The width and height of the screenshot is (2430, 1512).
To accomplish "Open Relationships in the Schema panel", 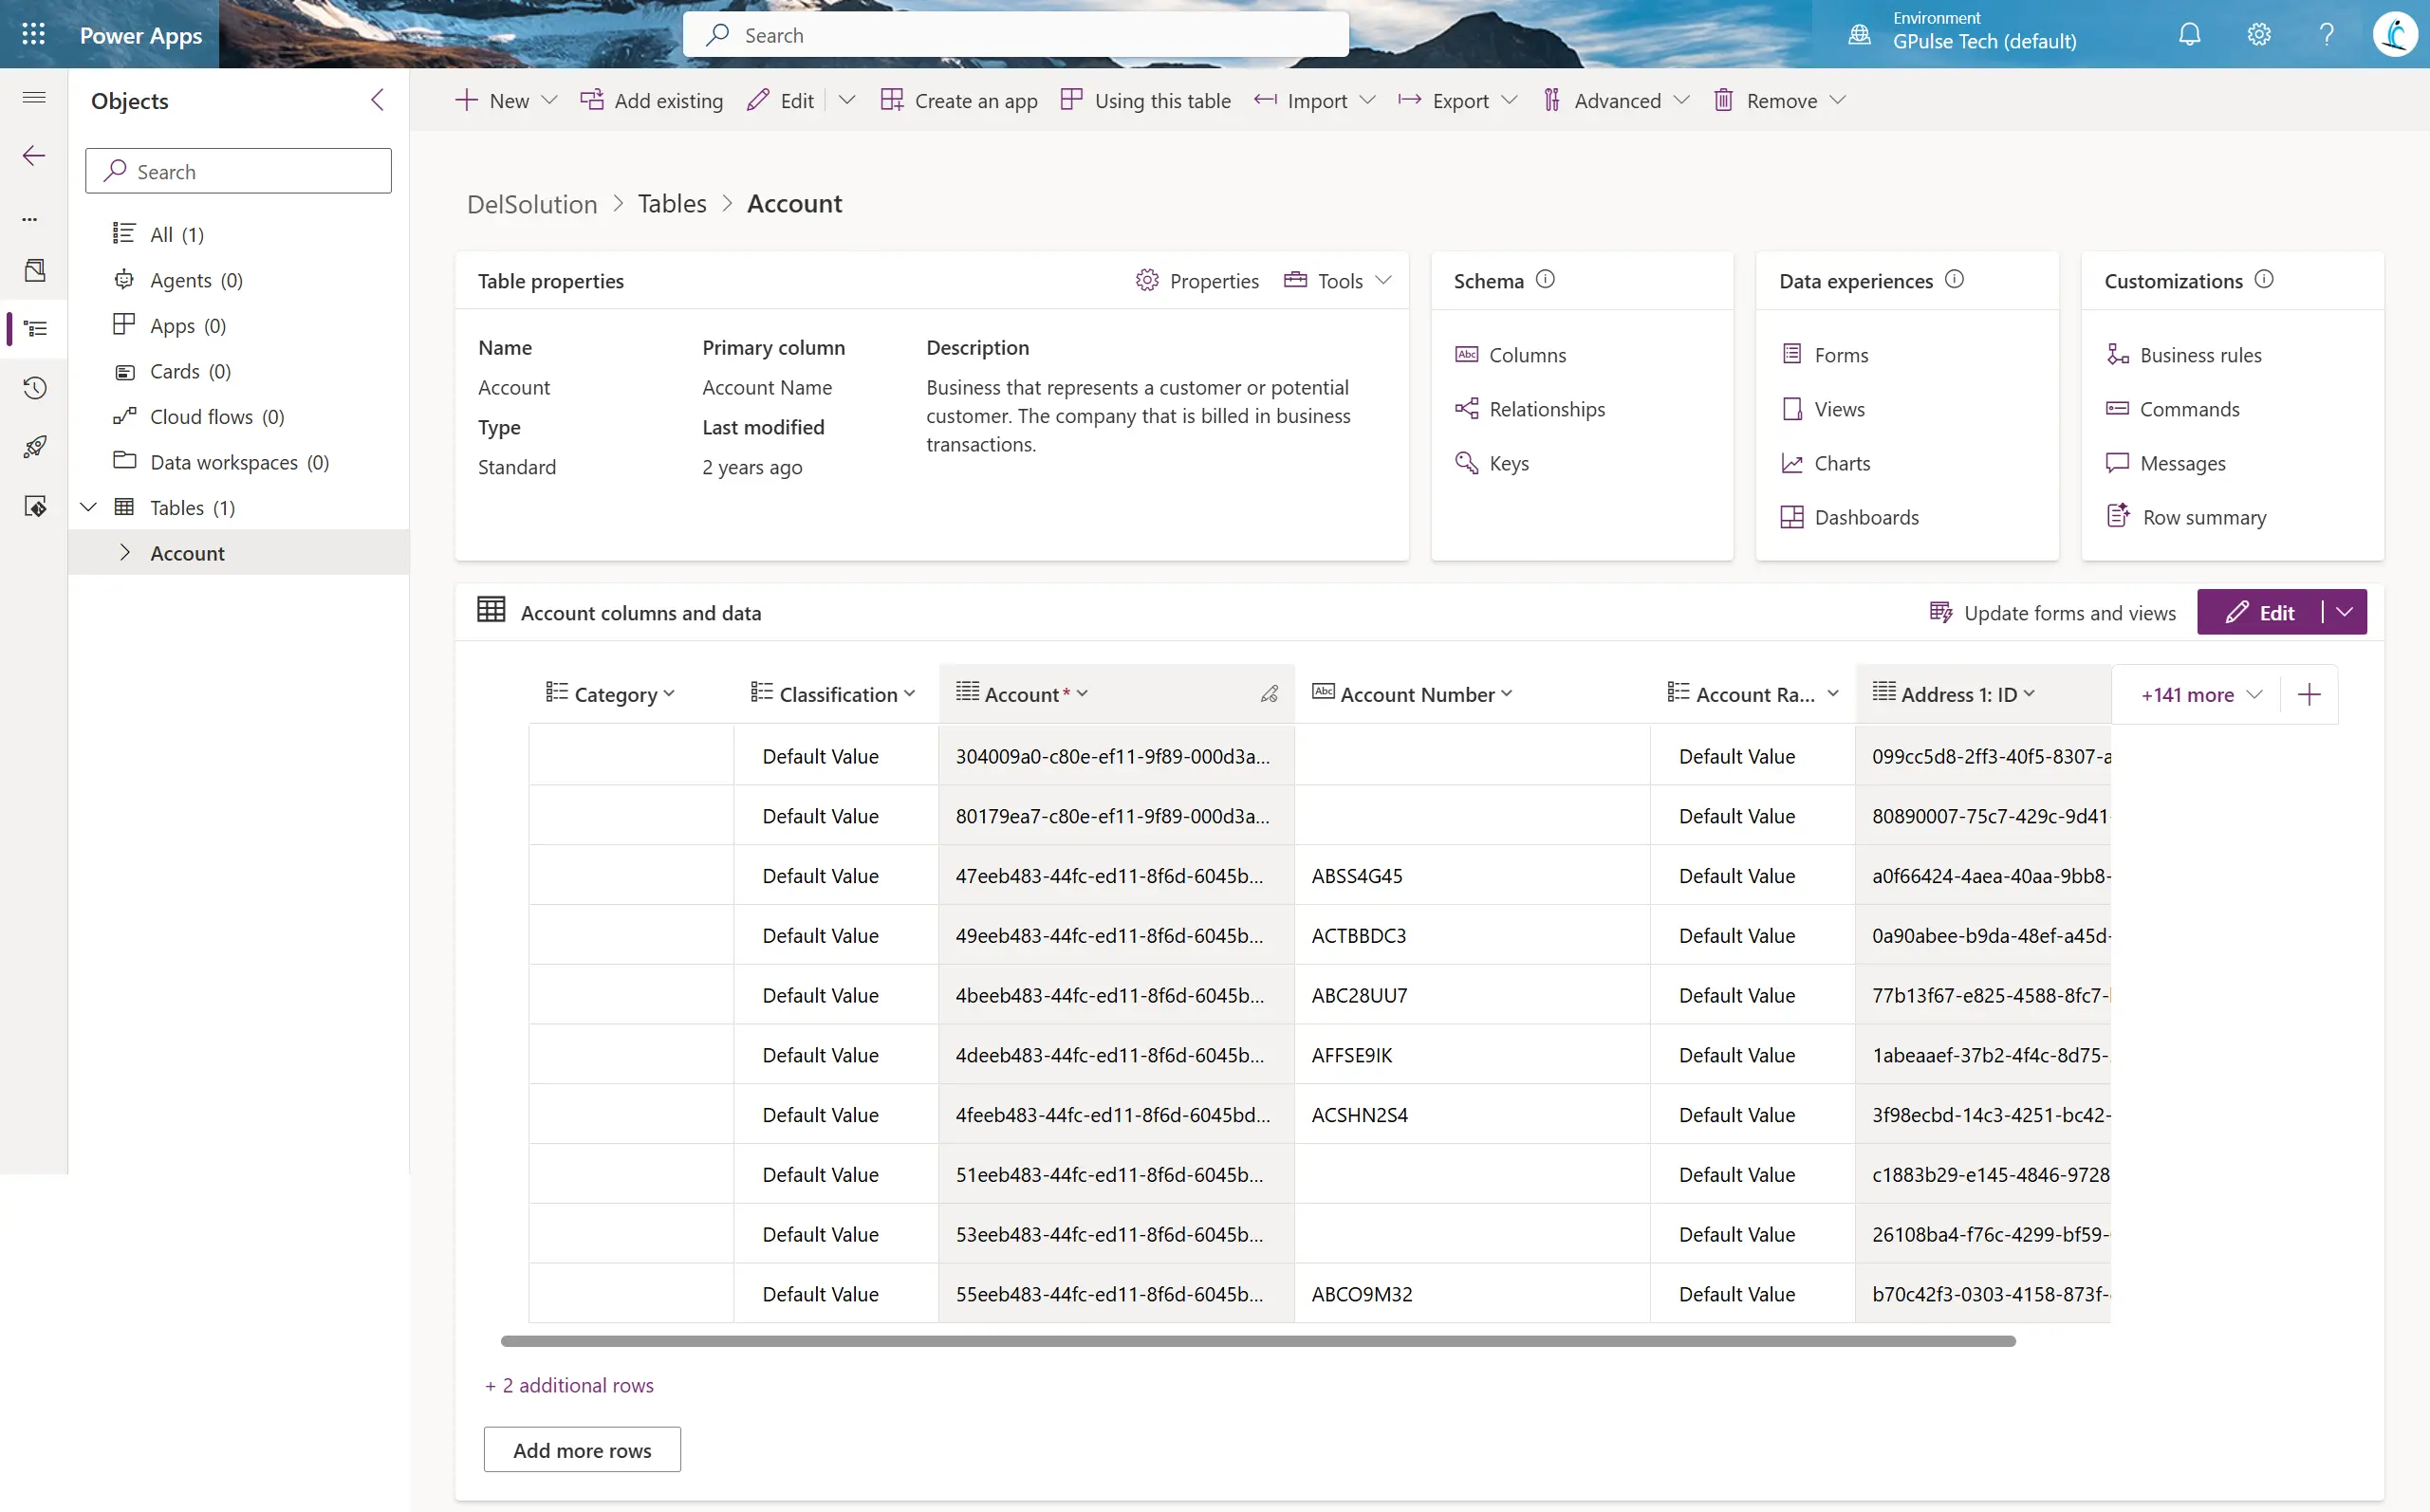I will pyautogui.click(x=1546, y=408).
